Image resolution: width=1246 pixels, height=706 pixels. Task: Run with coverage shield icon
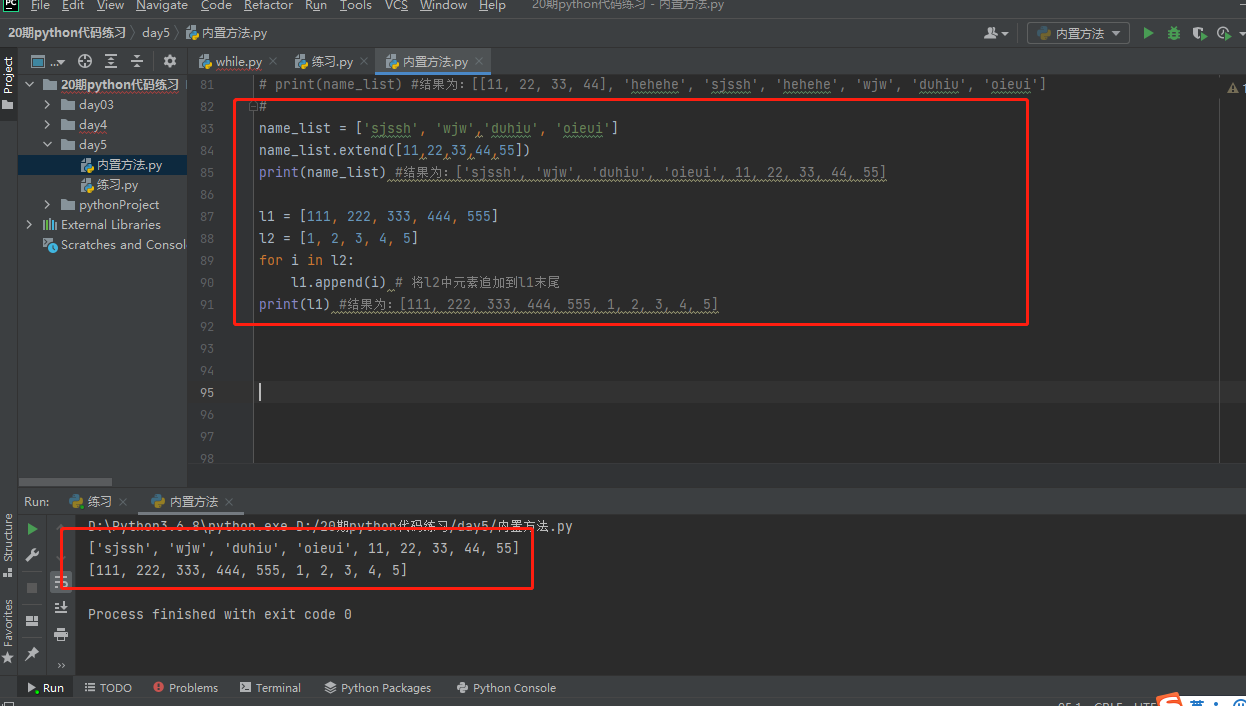(1199, 33)
